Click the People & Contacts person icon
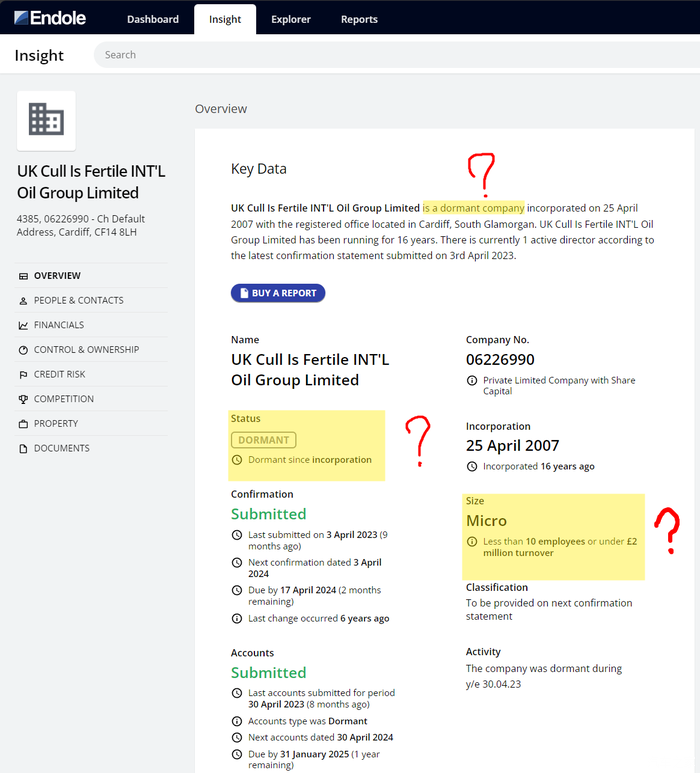The image size is (700, 773). 23,301
